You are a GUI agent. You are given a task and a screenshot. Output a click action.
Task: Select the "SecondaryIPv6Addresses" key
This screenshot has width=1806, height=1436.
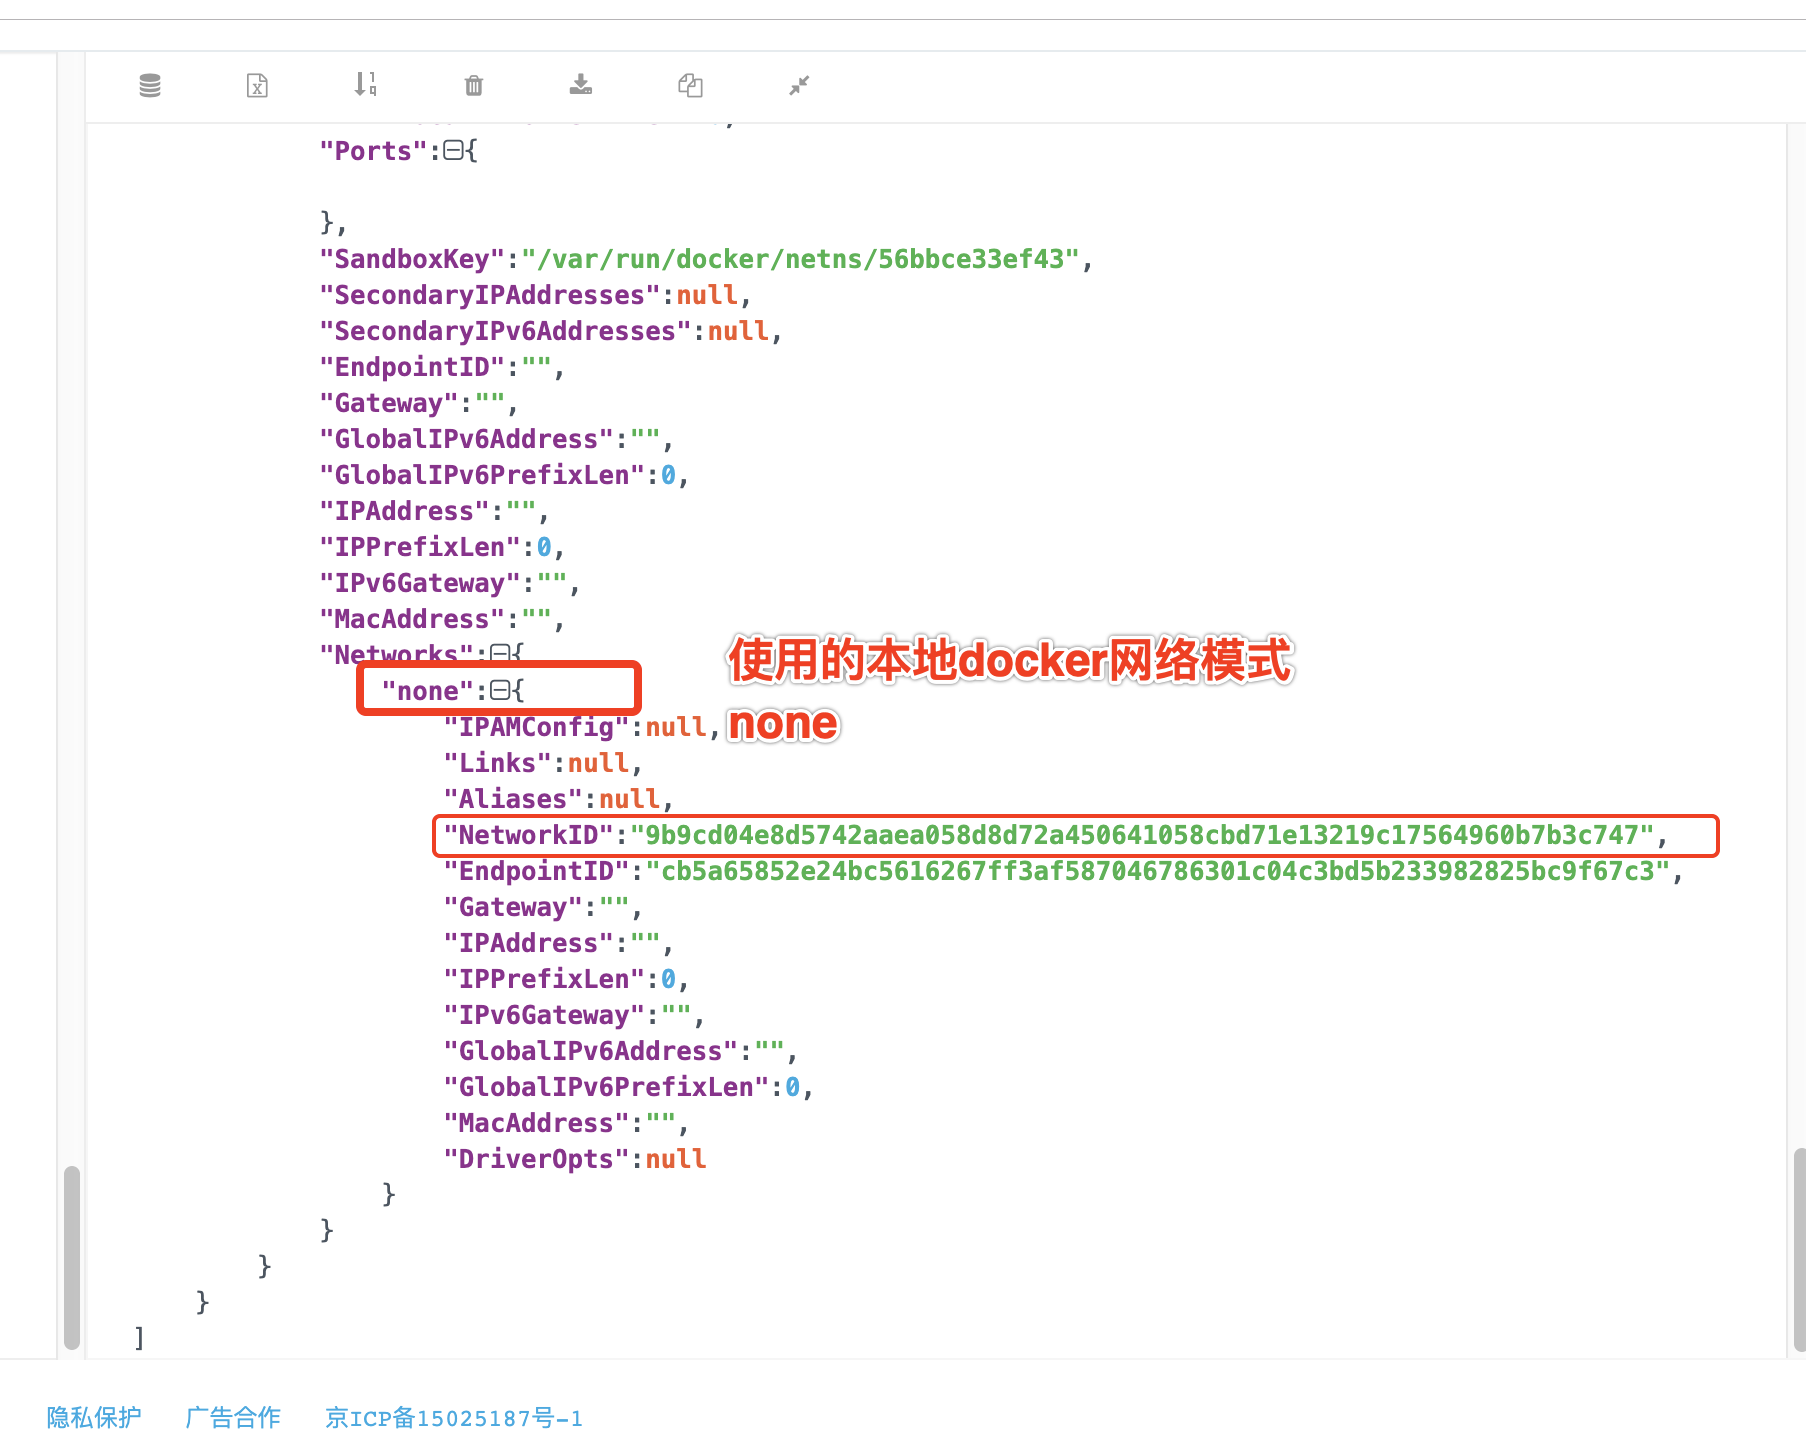pyautogui.click(x=505, y=331)
